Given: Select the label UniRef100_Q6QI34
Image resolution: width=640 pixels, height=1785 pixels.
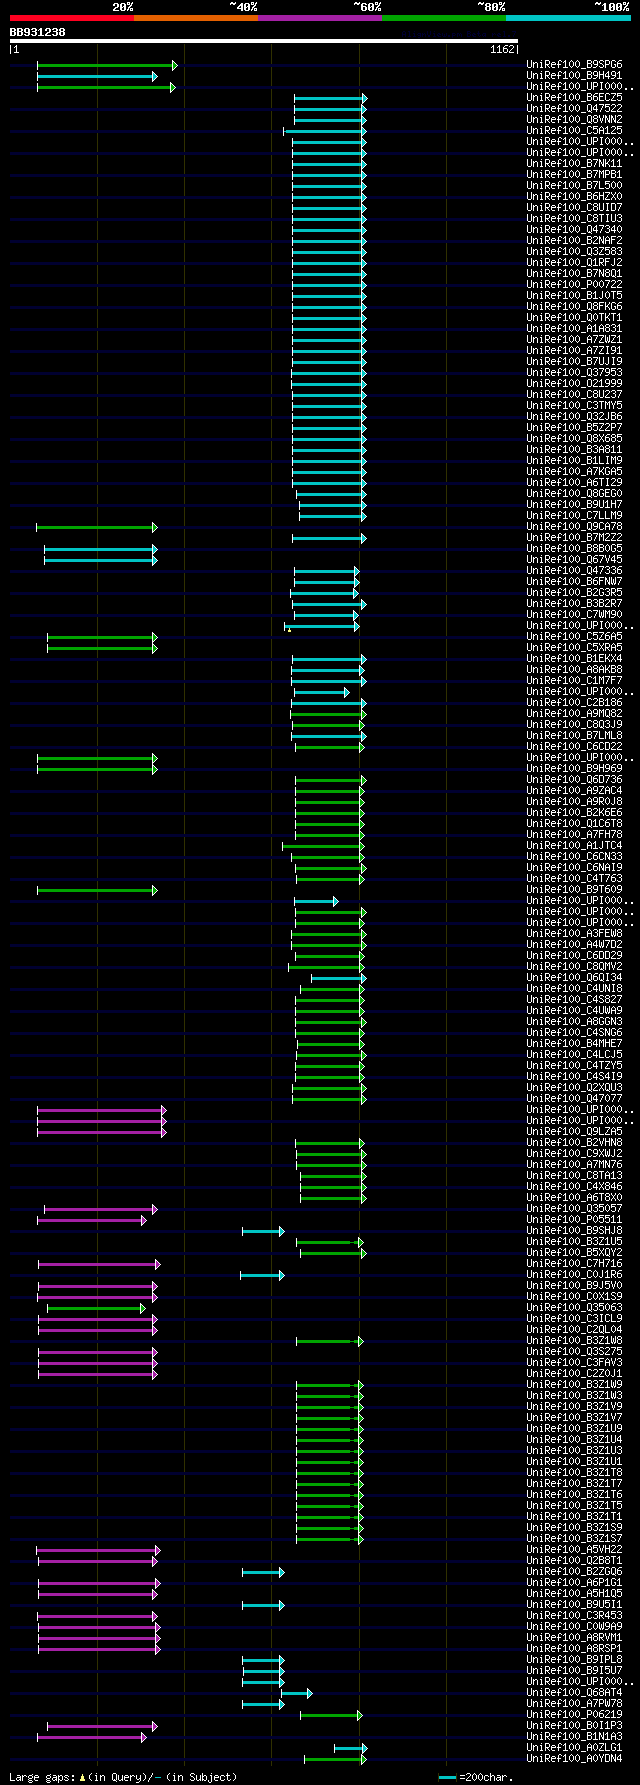Looking at the screenshot, I should (574, 978).
